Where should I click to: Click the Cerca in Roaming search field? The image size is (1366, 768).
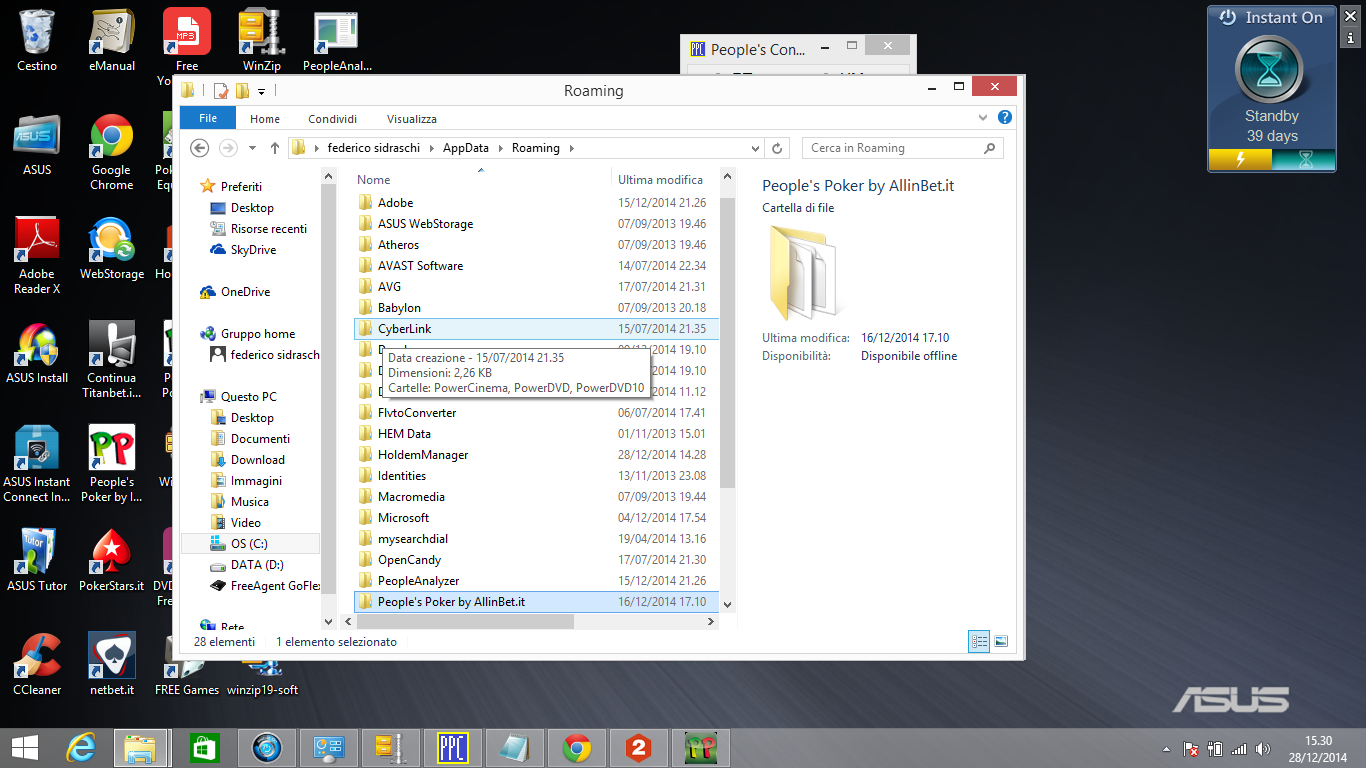(x=902, y=148)
